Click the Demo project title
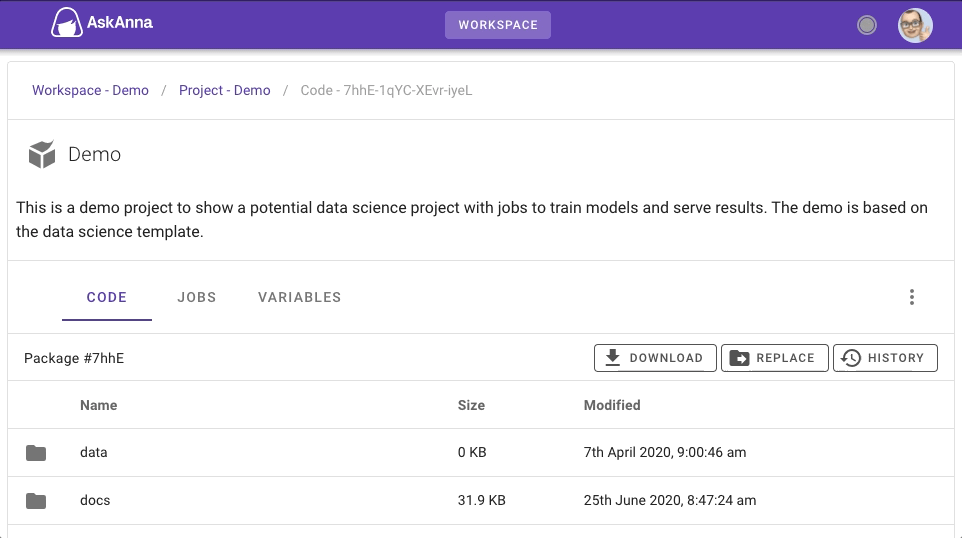Screen dimensions: 962x538 tap(94, 154)
